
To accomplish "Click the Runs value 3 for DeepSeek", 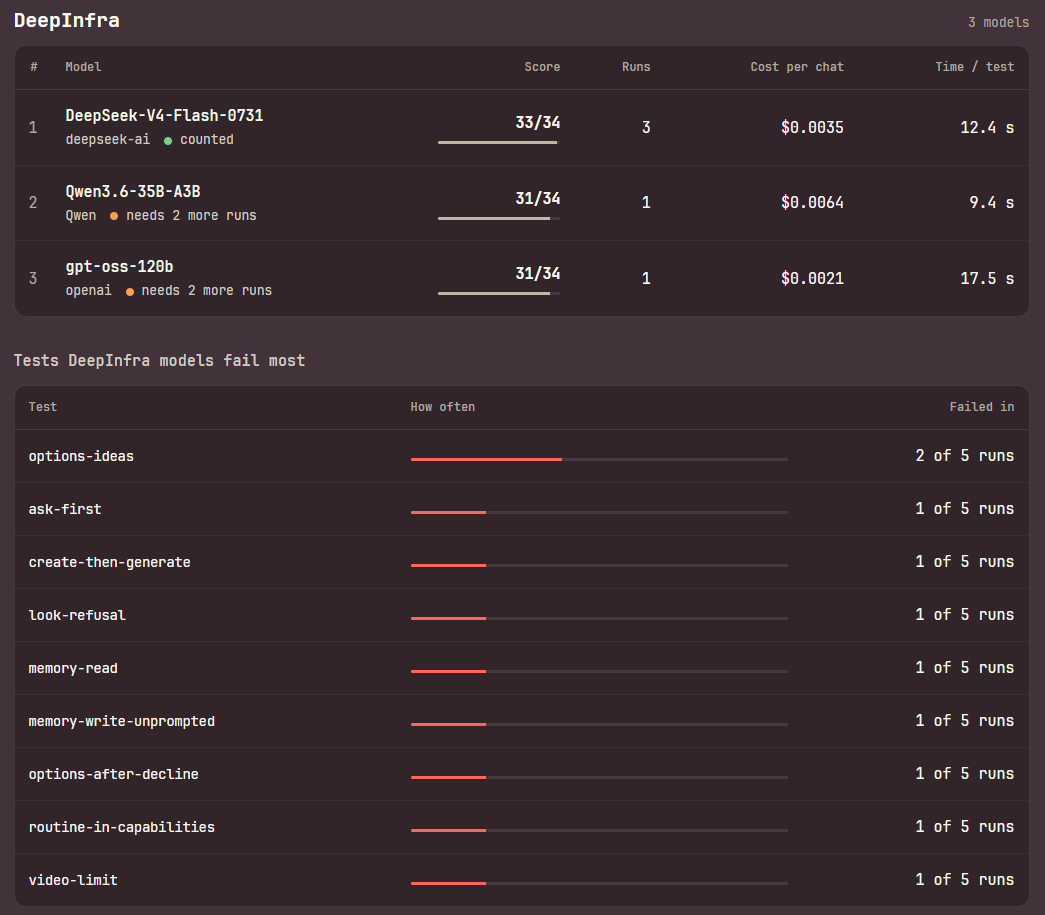I will click(x=646, y=127).
